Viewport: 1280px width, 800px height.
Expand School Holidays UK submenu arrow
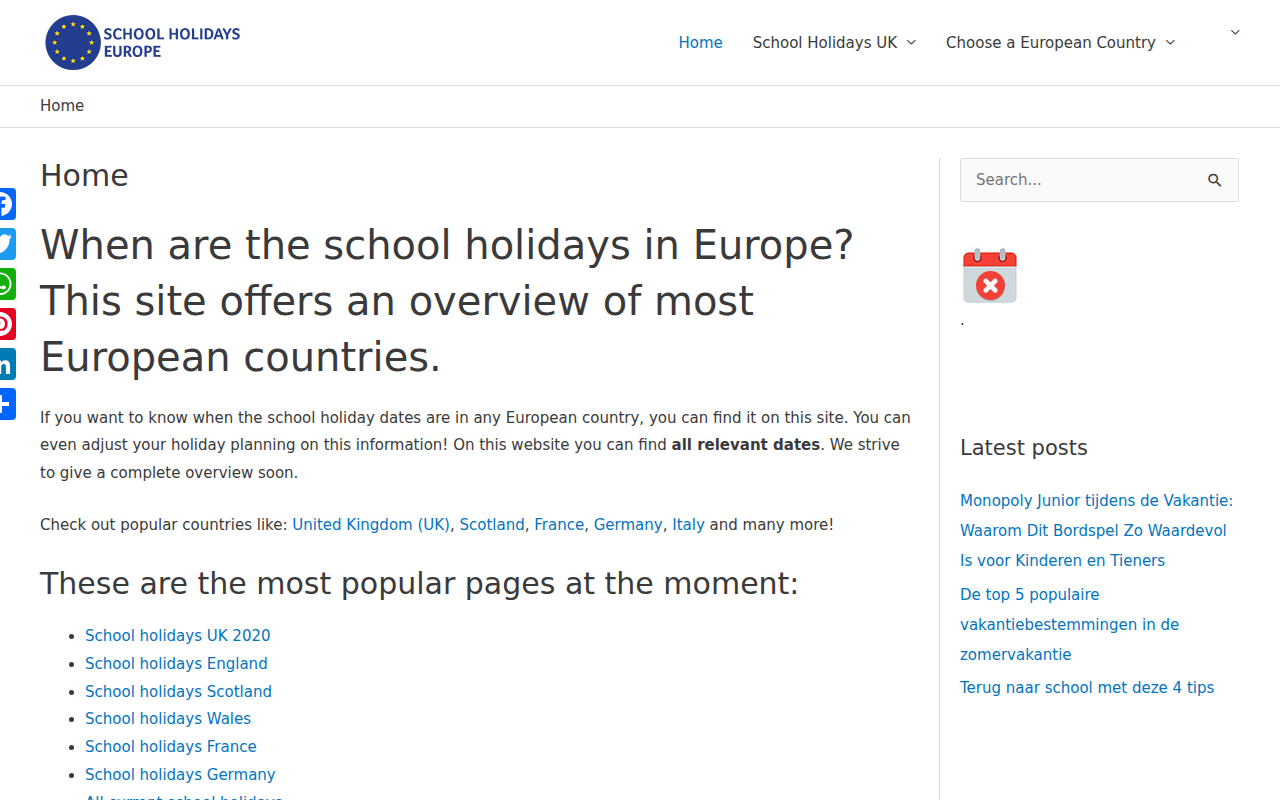pyautogui.click(x=911, y=42)
